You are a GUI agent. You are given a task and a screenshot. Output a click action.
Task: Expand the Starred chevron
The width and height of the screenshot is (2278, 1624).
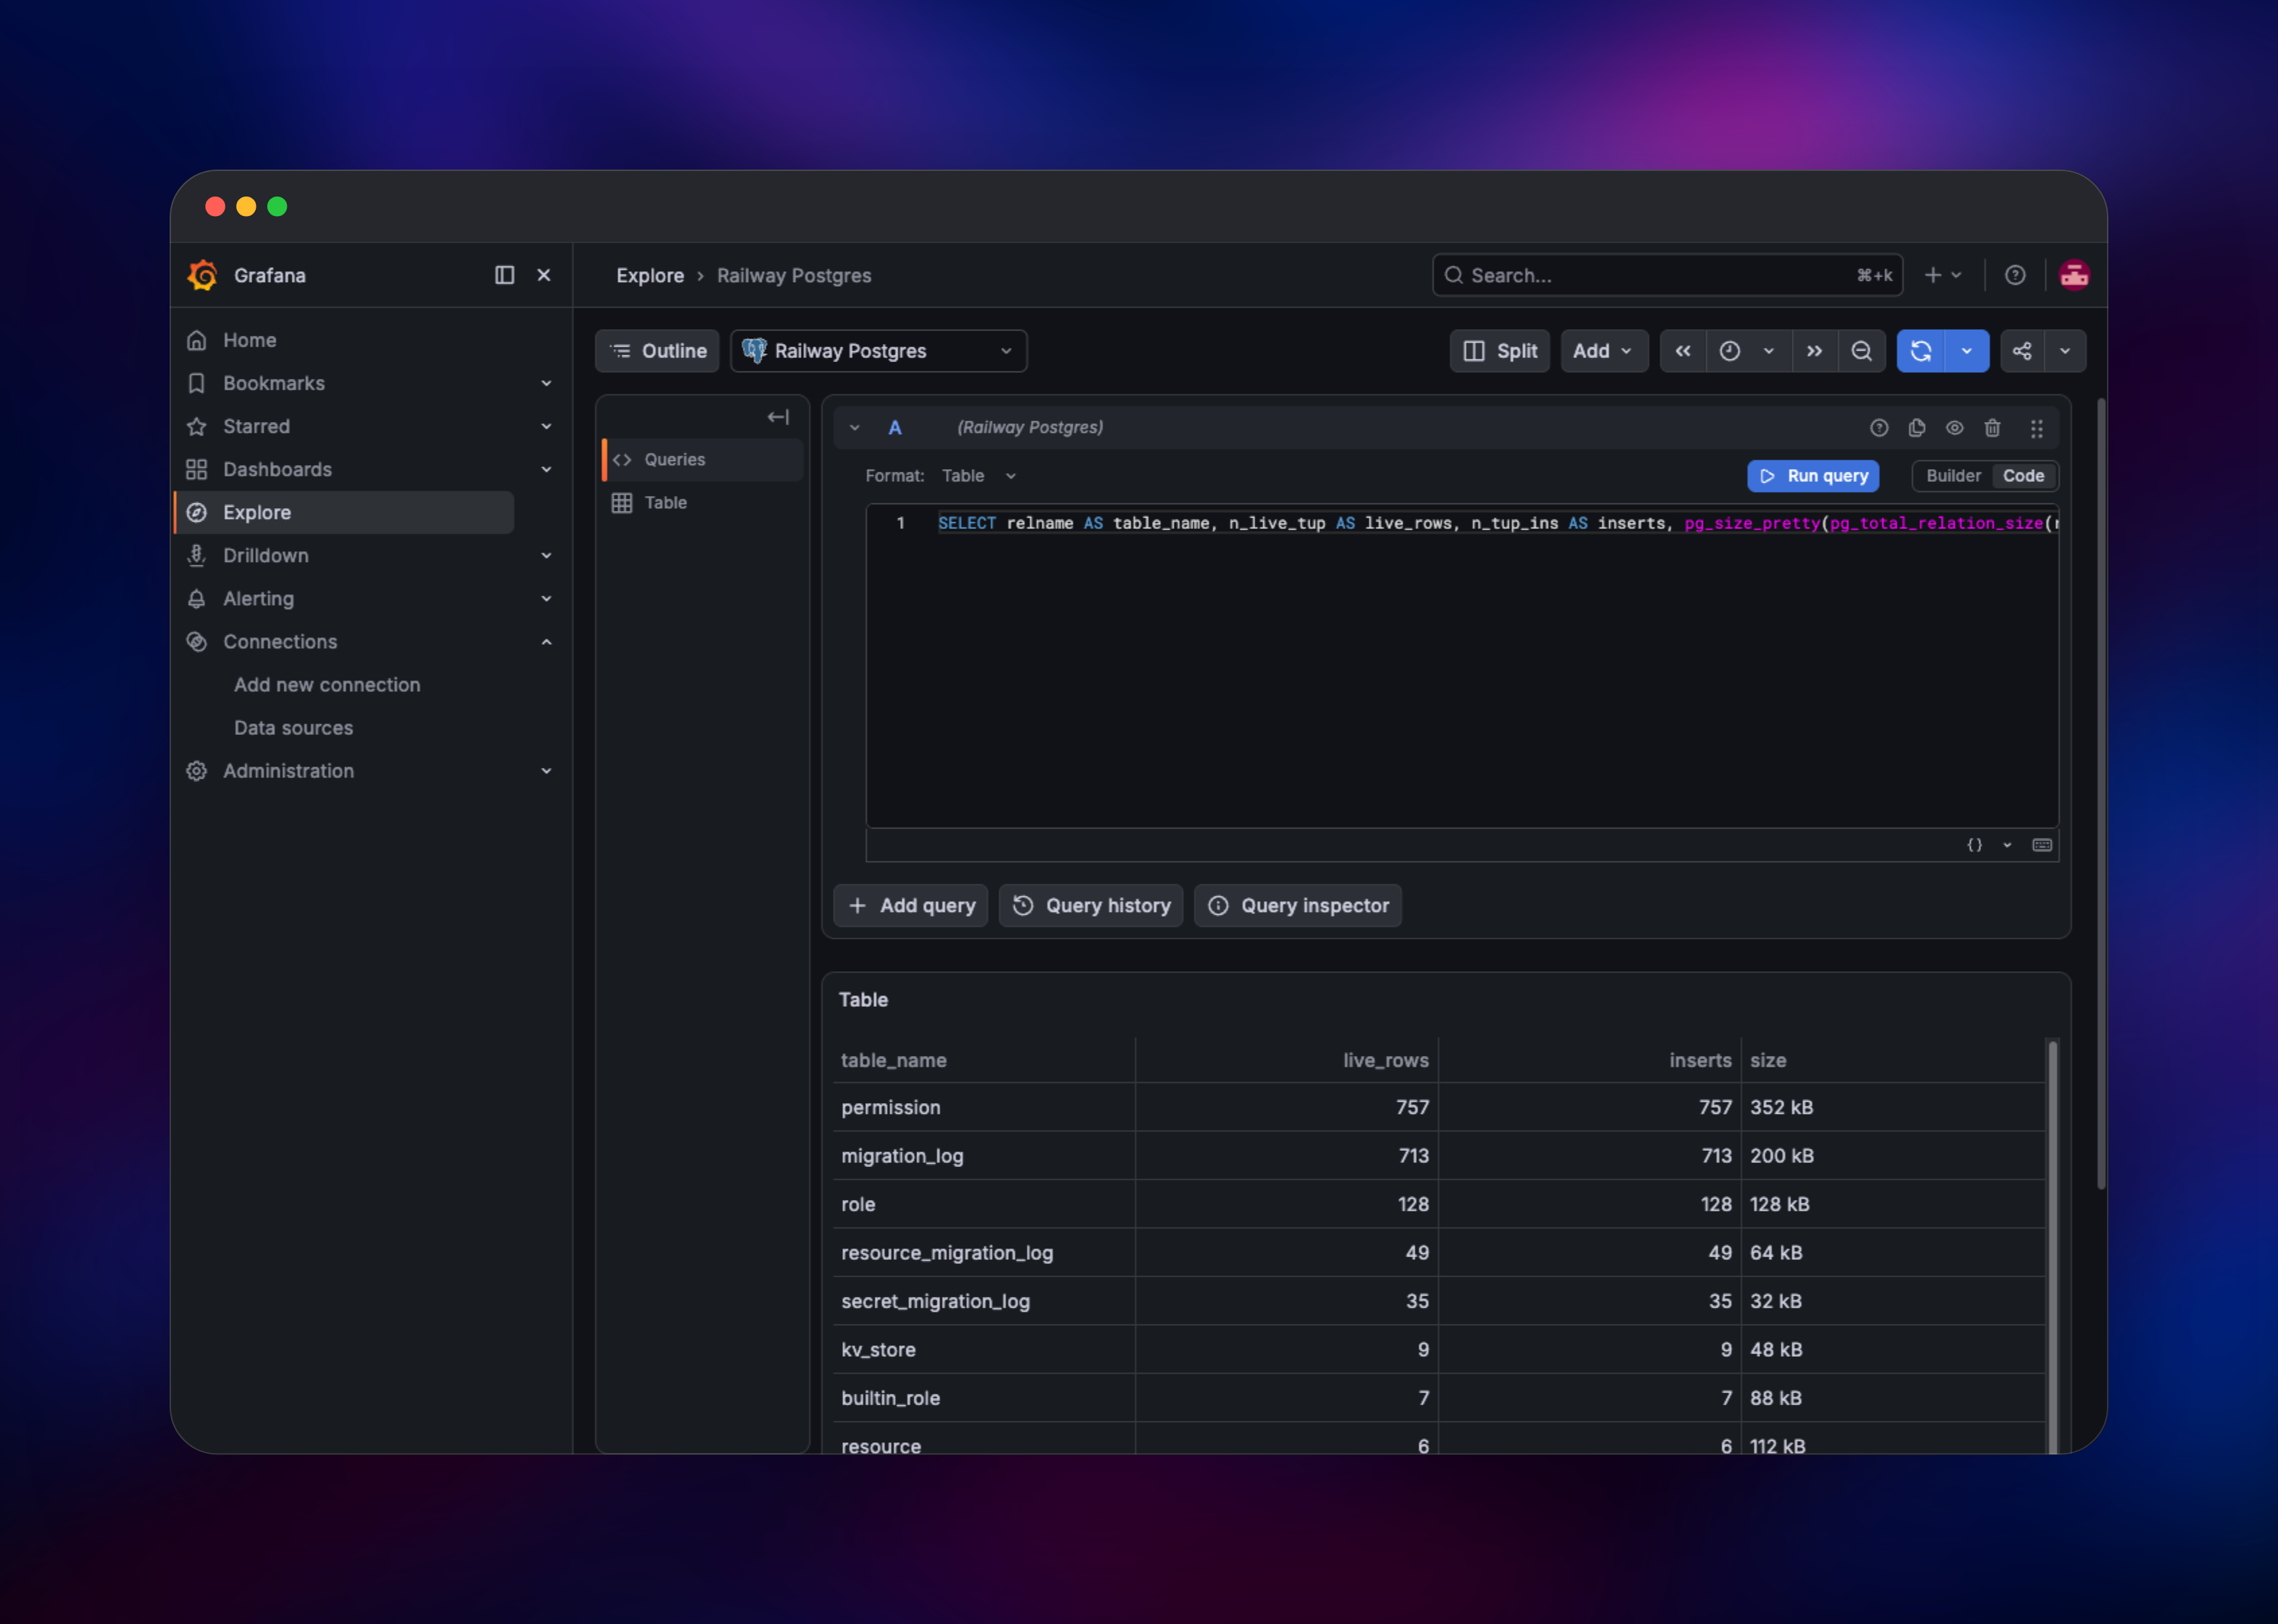546,426
